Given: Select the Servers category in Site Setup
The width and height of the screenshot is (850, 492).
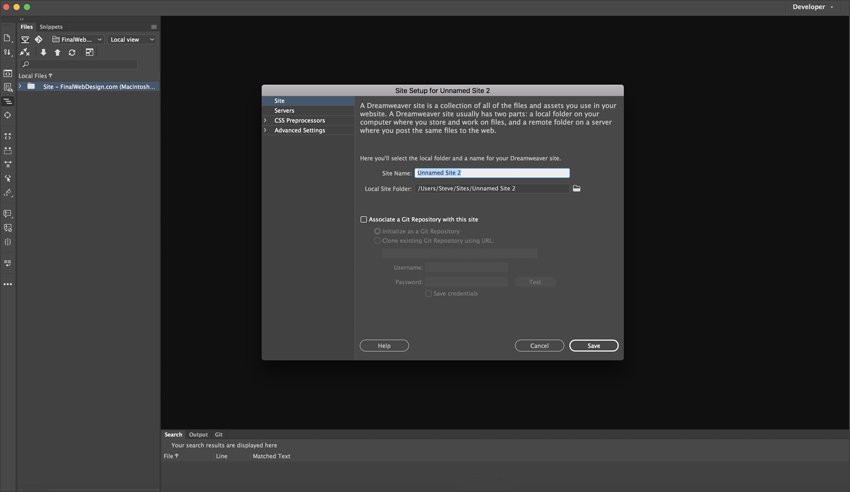Looking at the screenshot, I should [284, 111].
